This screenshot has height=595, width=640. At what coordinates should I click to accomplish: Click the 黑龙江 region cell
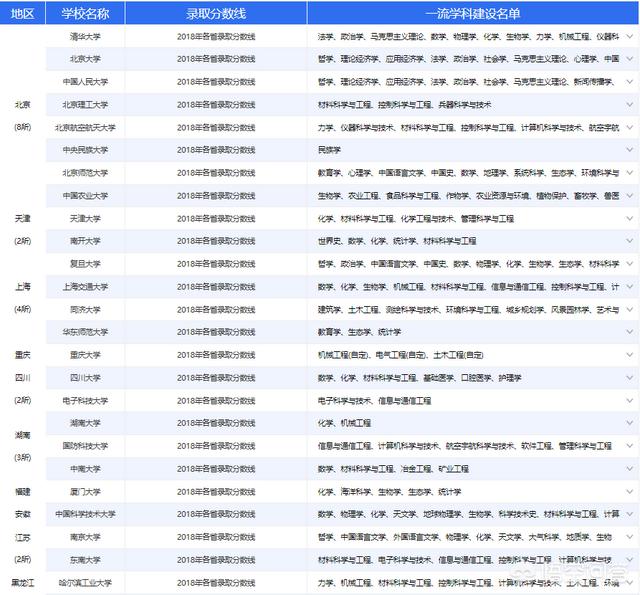pos(22,582)
